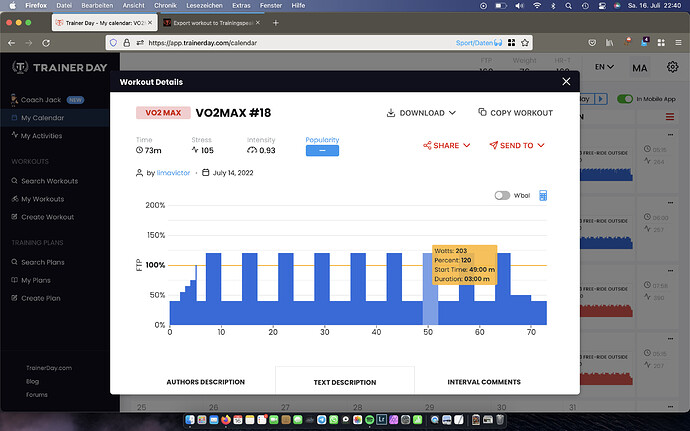Viewport: 690px width, 431px height.
Task: Open the QR code extension icon in URL bar
Action: tap(511, 43)
